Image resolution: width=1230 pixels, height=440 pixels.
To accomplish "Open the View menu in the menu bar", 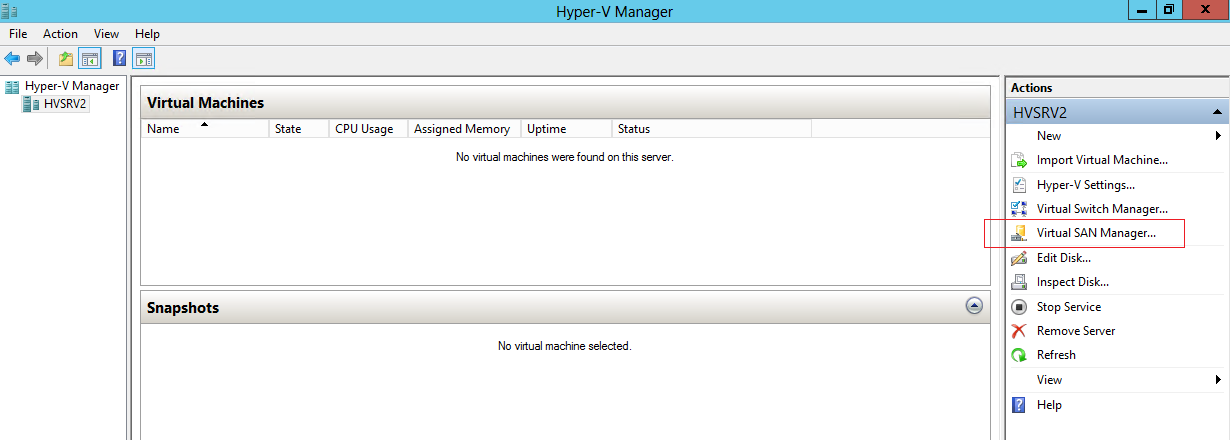I will click(x=107, y=34).
